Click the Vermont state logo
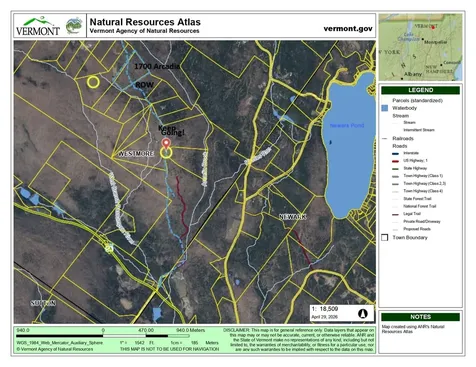The height and width of the screenshot is (367, 476). (38, 26)
